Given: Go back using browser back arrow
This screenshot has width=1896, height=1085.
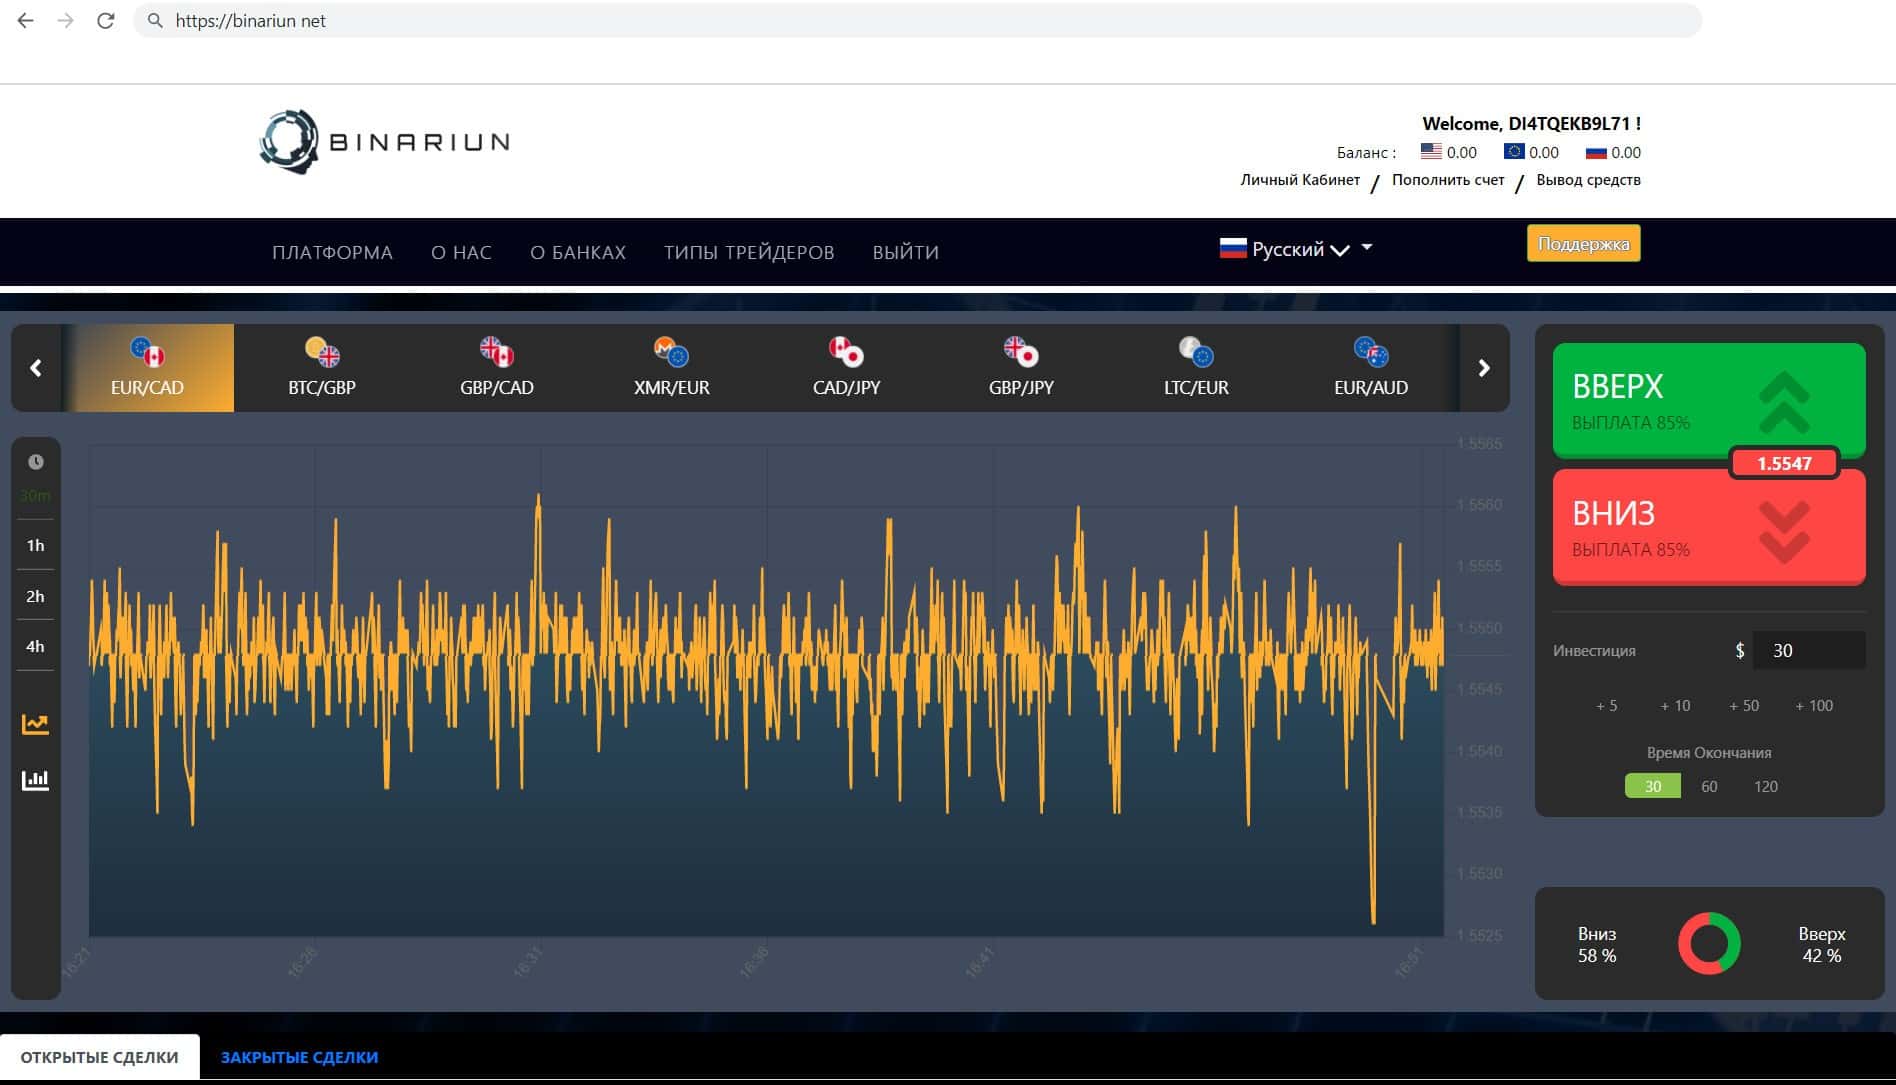Looking at the screenshot, I should pyautogui.click(x=26, y=21).
